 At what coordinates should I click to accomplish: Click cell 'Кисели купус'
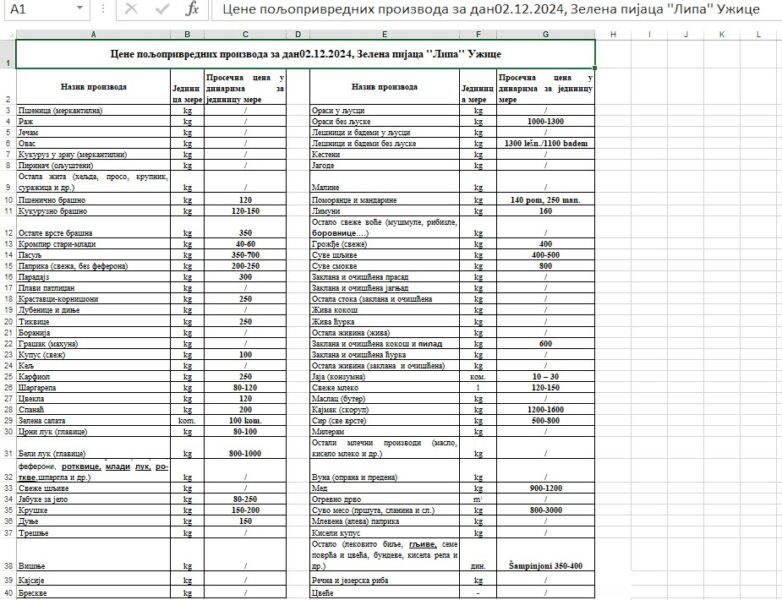[385, 533]
